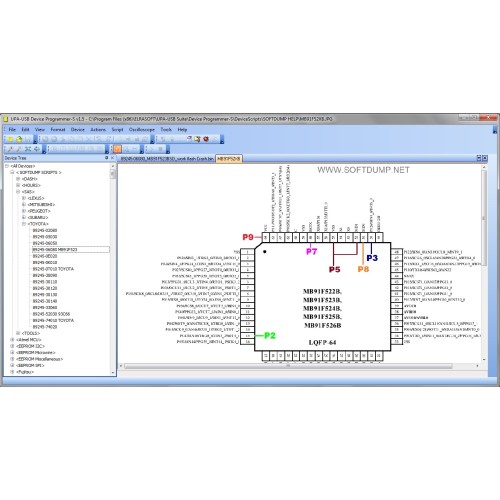
Task: Click the diagram vertical scrollbar down arrow
Action: click(484, 360)
